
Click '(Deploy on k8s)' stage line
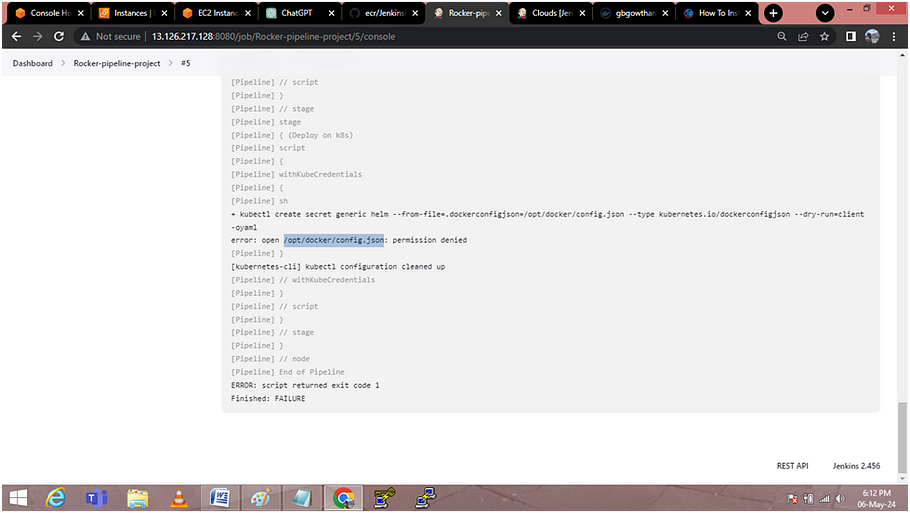tap(292, 135)
